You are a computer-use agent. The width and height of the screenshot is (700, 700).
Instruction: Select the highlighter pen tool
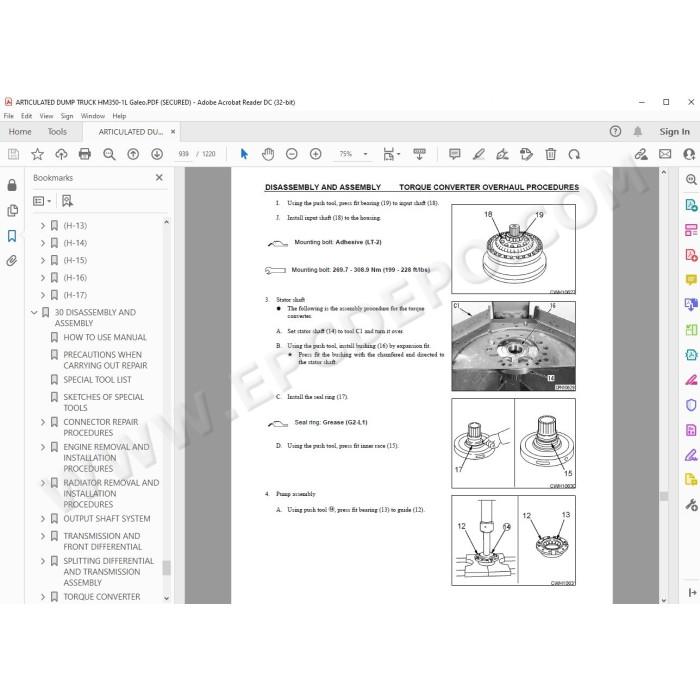pos(479,154)
